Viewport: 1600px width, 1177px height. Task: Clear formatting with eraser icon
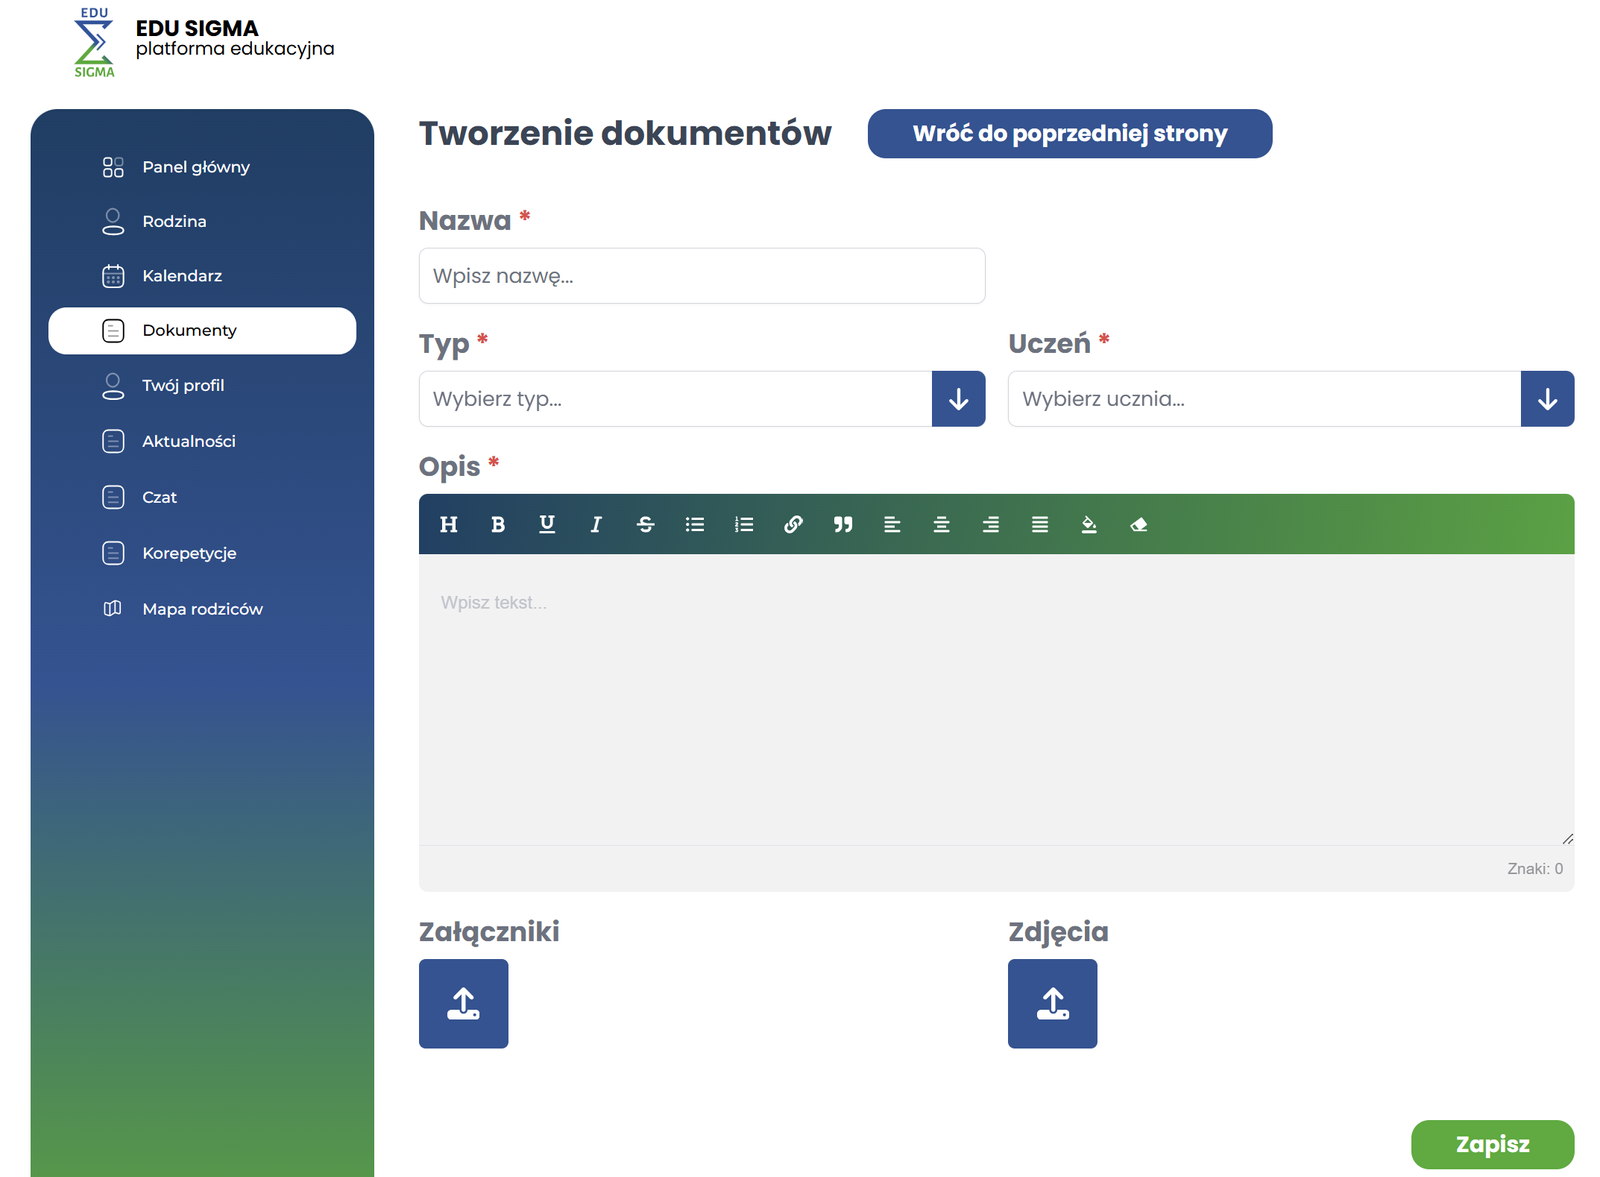[x=1138, y=525]
